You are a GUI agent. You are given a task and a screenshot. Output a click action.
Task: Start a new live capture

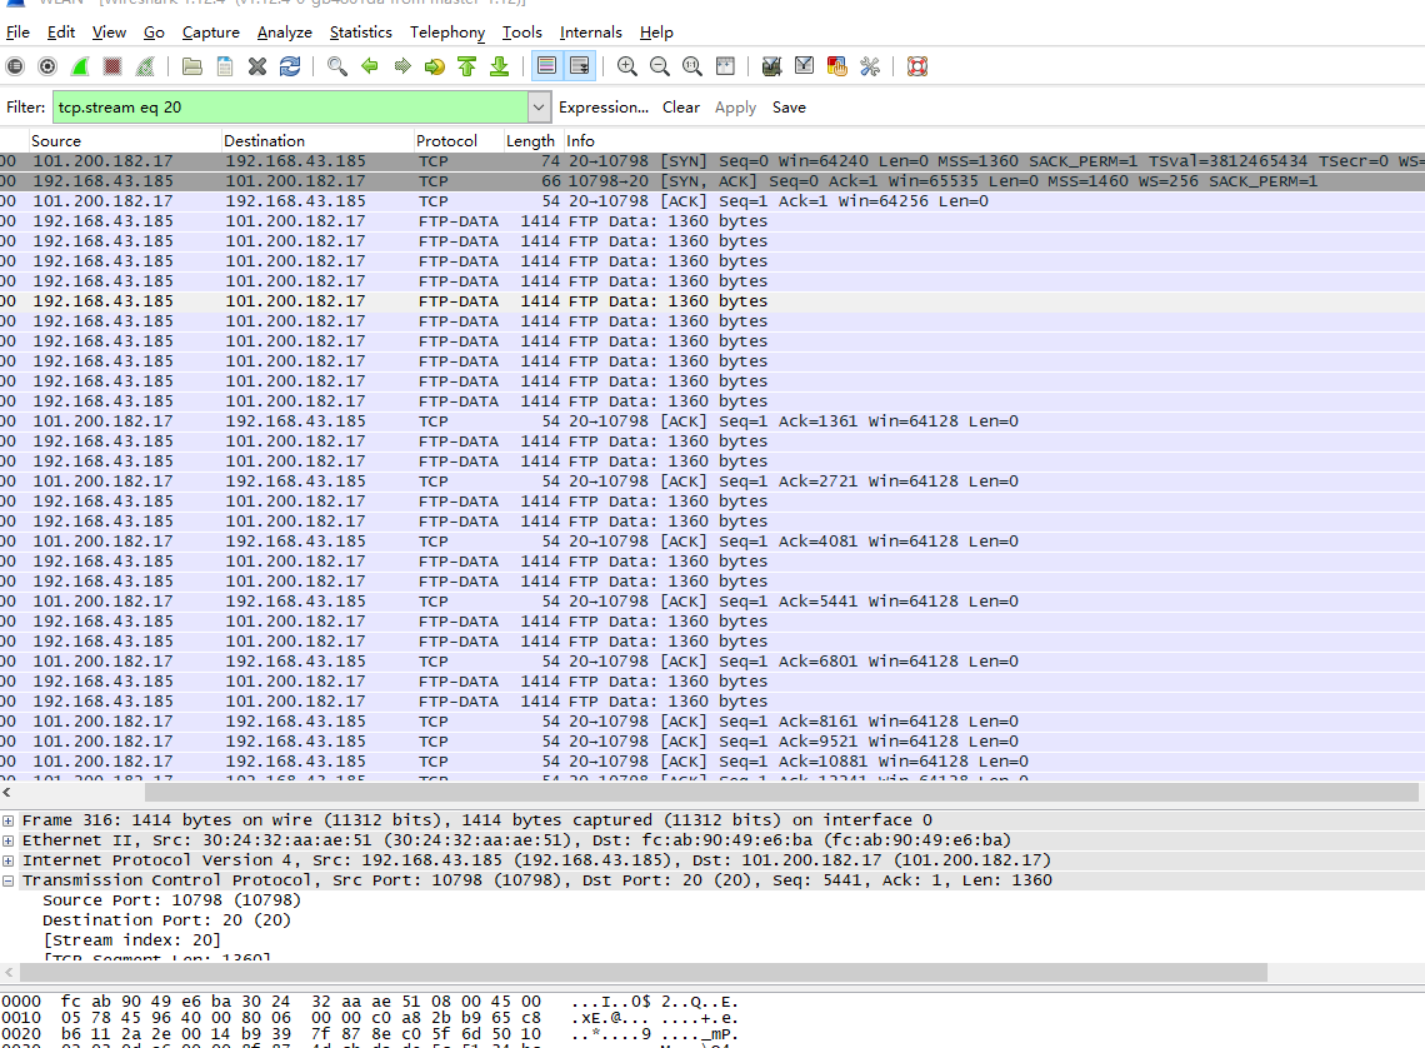pos(80,66)
